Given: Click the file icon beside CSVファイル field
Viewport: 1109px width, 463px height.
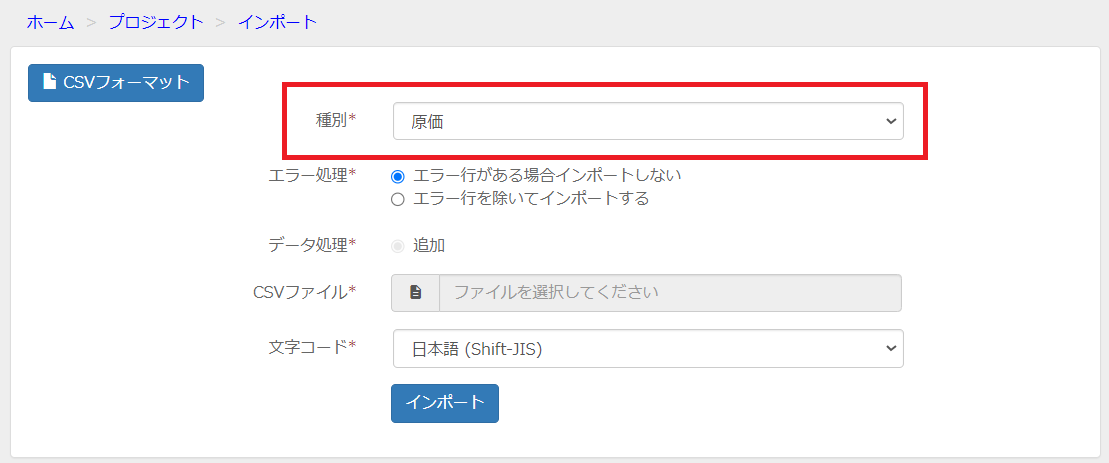Looking at the screenshot, I should pyautogui.click(x=416, y=293).
